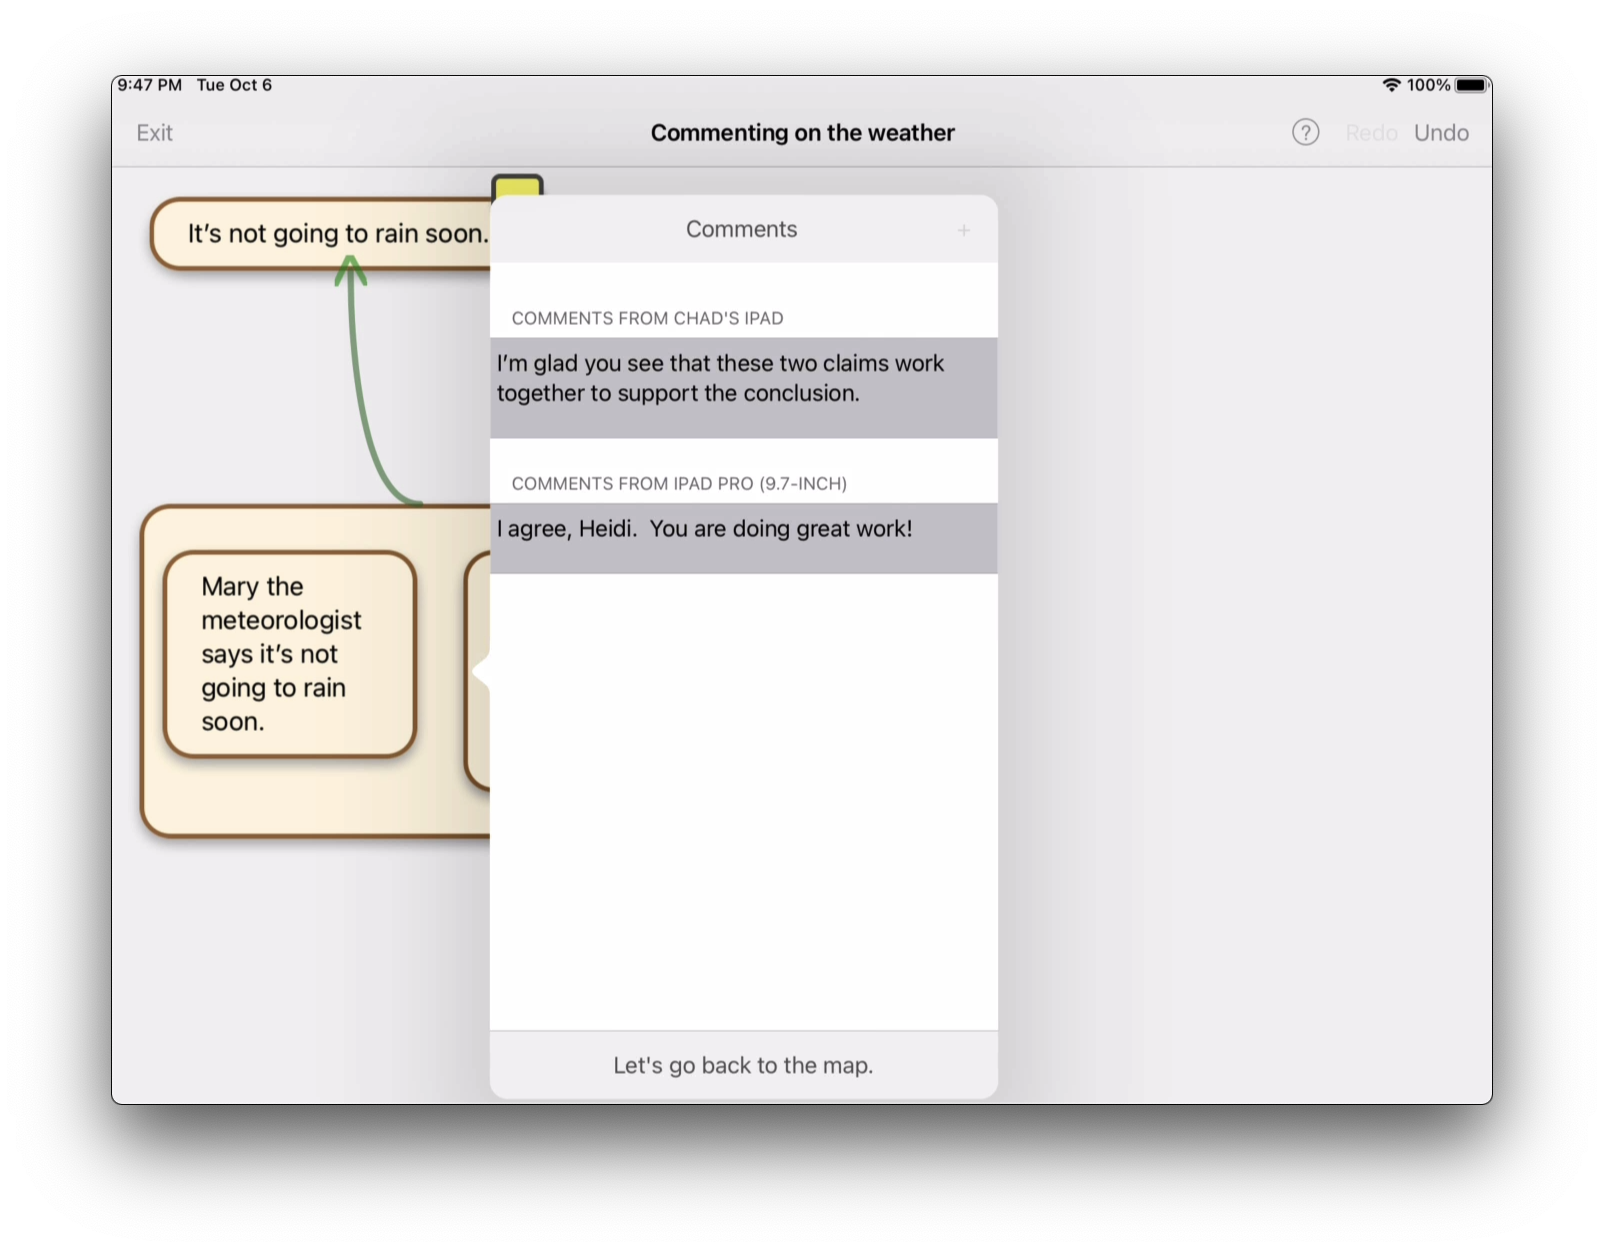Tap the Comments from iPad Pro header

tap(679, 484)
